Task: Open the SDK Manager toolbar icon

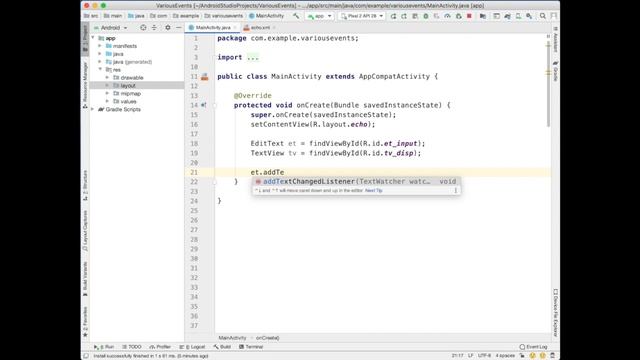Action: [x=529, y=16]
